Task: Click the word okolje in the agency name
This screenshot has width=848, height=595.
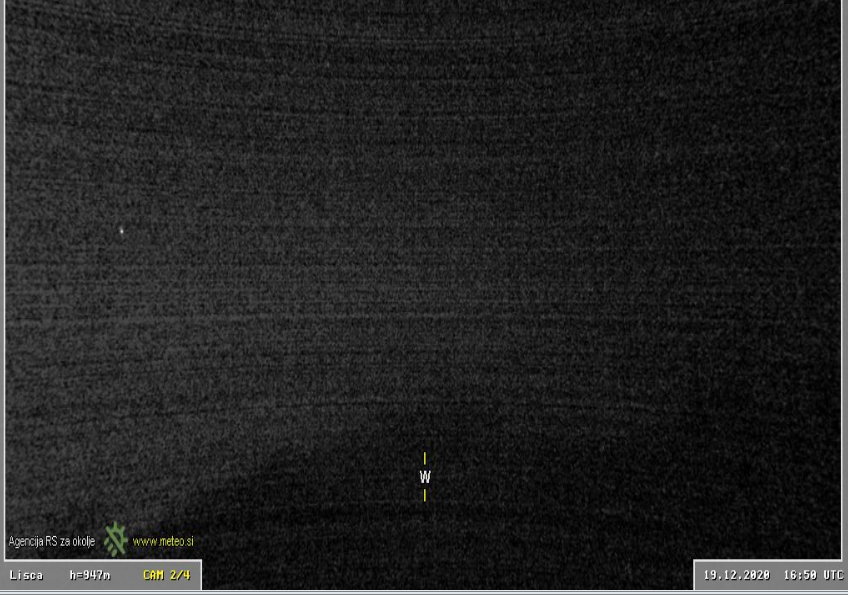Action: coord(82,541)
